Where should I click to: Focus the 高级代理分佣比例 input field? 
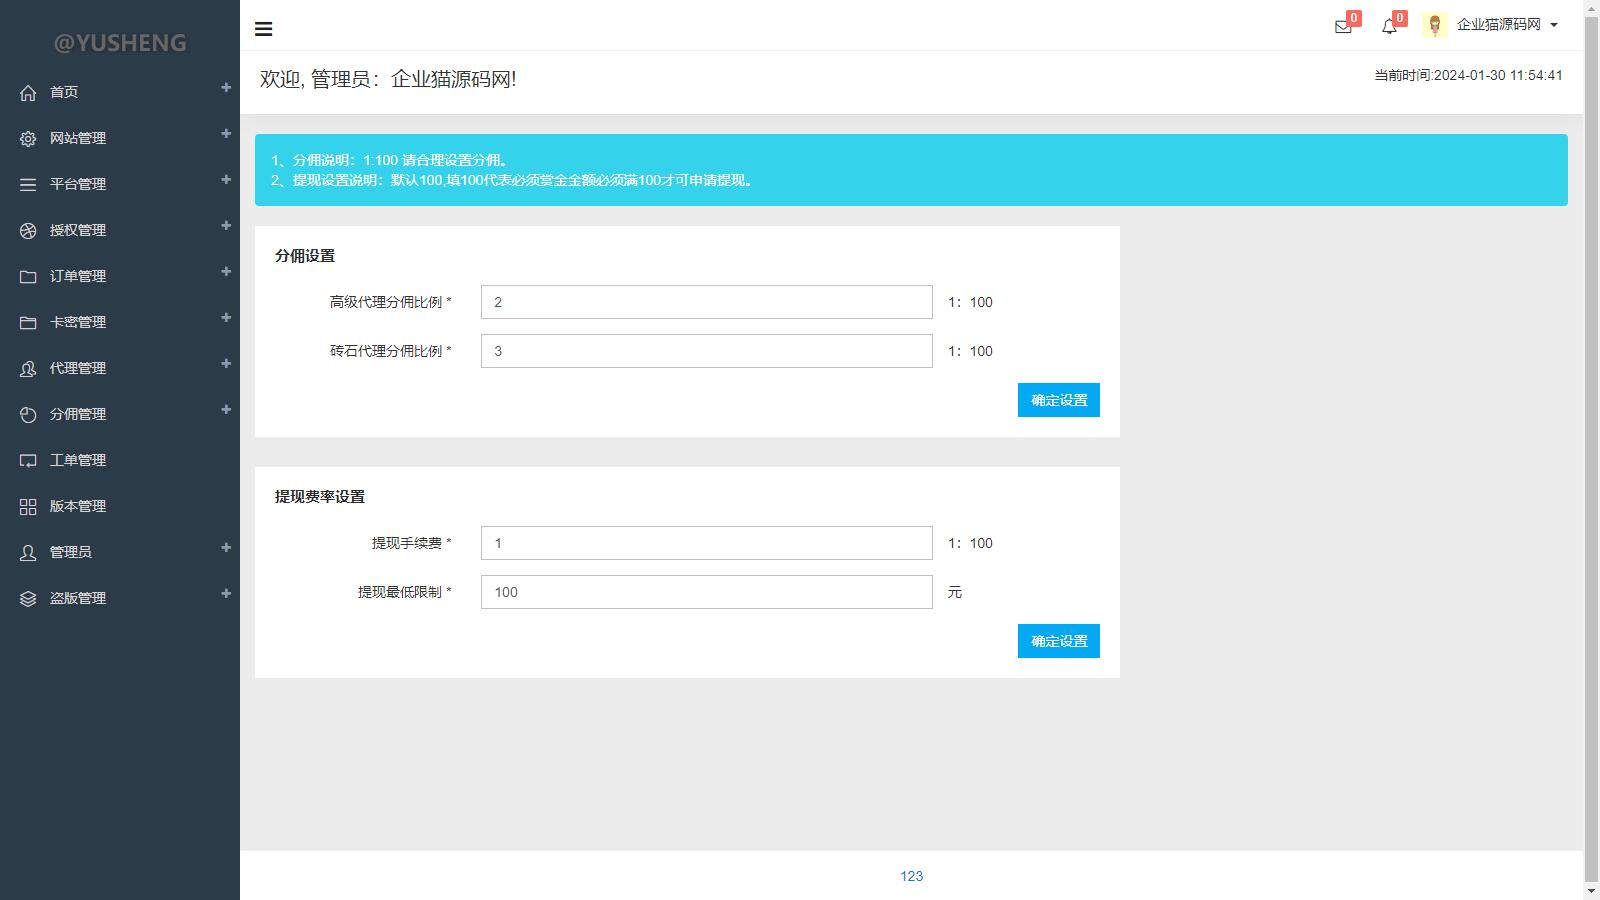tap(706, 302)
